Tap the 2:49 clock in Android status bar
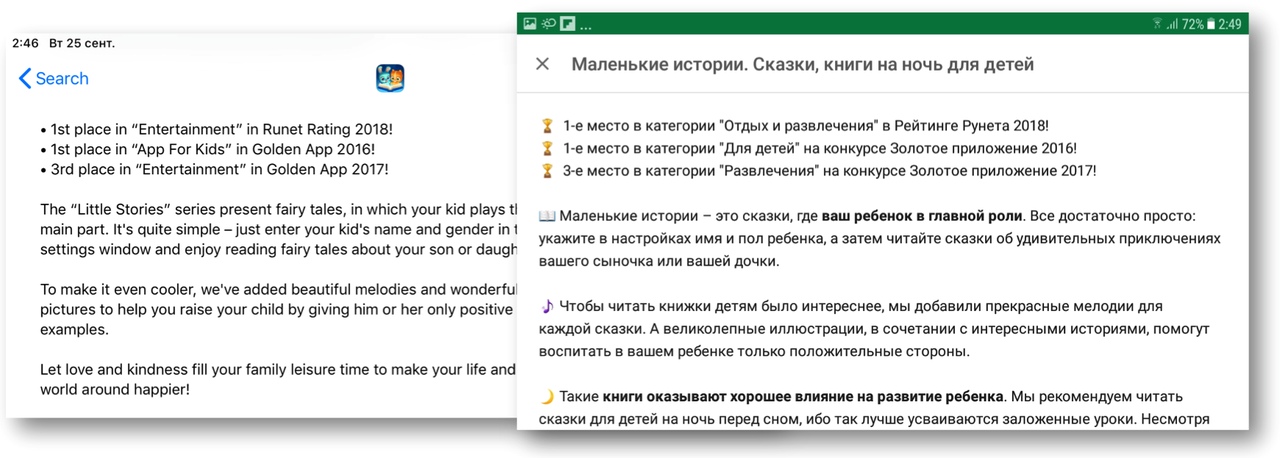 1229,23
